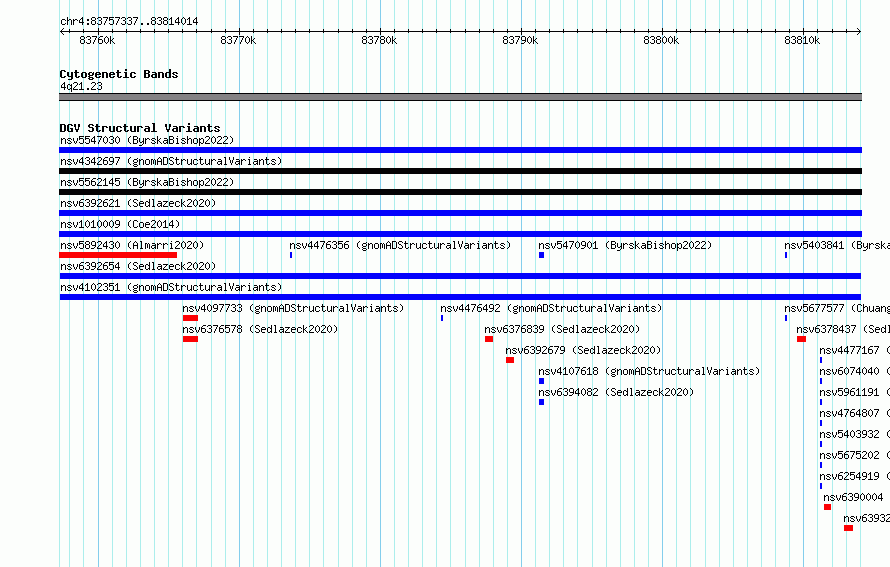The height and width of the screenshot is (567, 890).
Task: Open the nsv6378437 variant label
Action: click(843, 329)
